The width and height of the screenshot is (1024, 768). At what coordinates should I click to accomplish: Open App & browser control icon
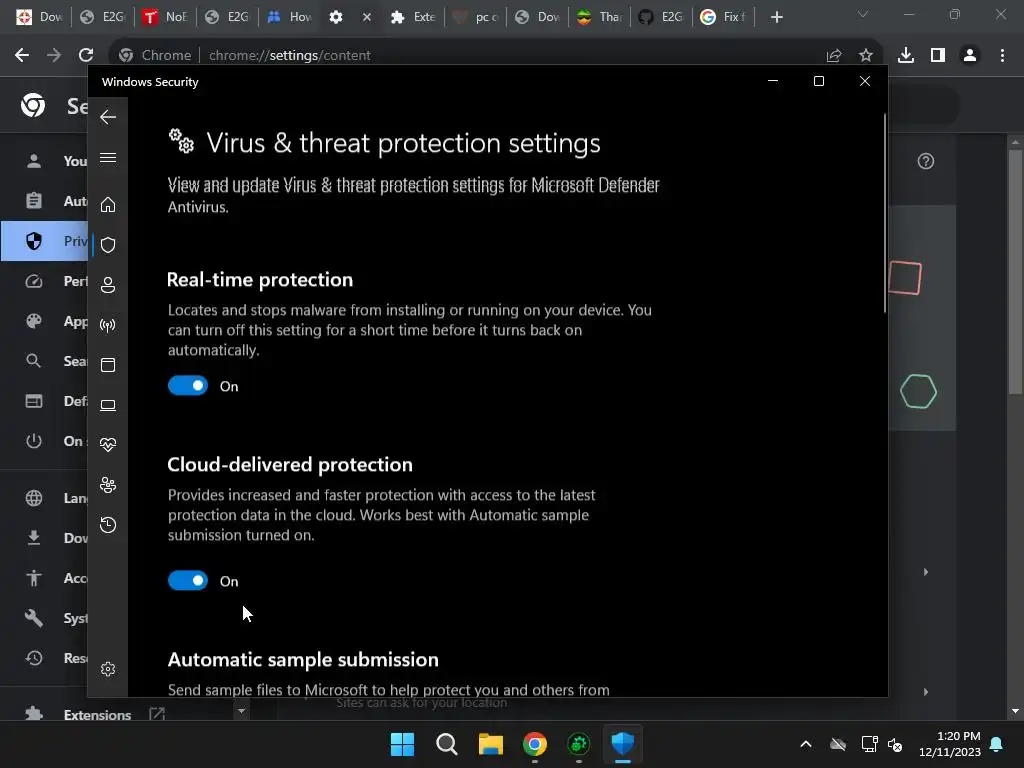108,365
